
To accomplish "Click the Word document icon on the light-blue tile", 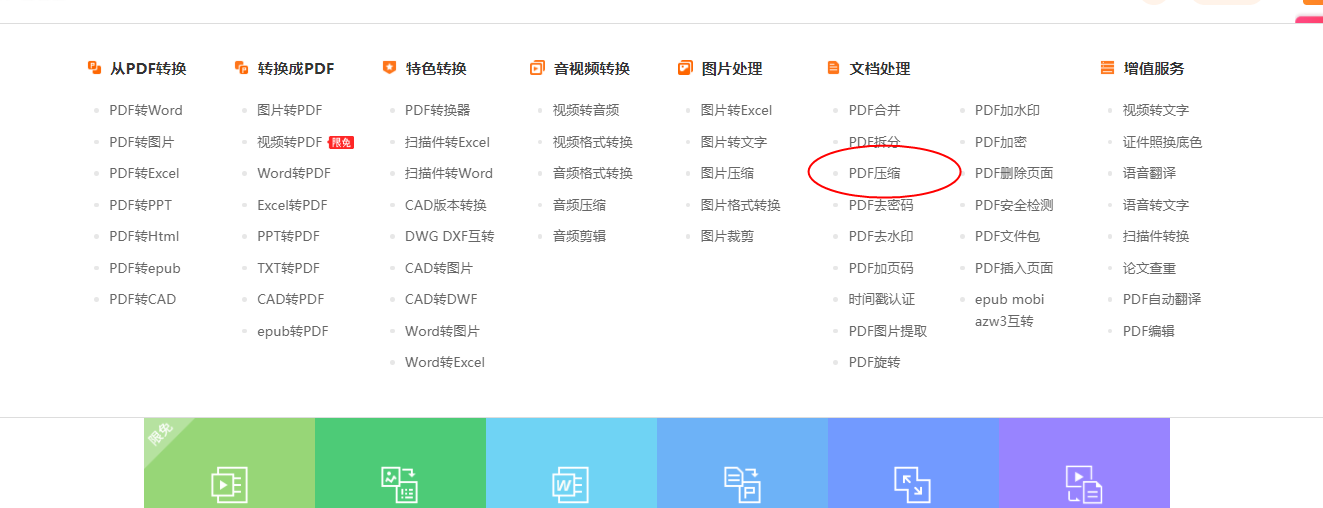I will [571, 484].
